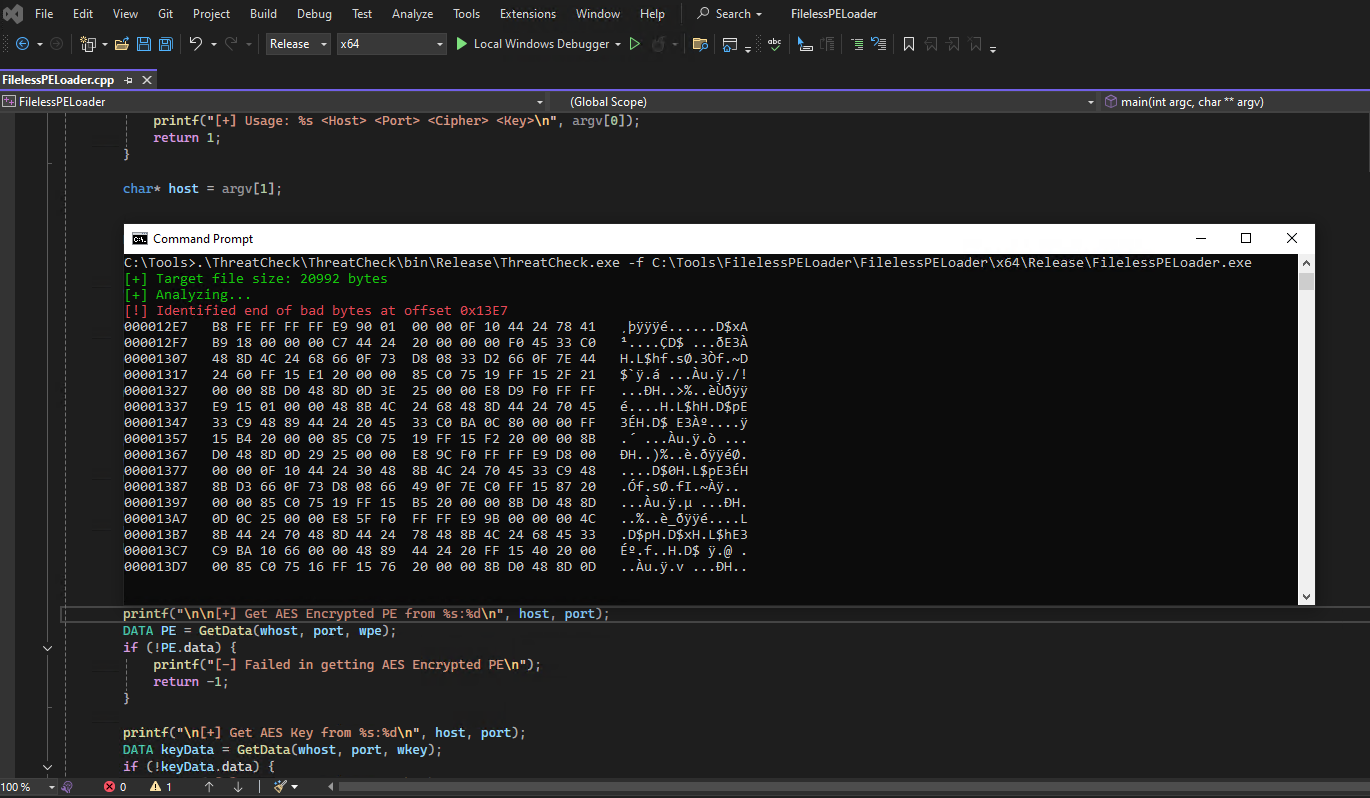Viewport: 1370px width, 798px height.
Task: Open the Extensions menu
Action: pyautogui.click(x=528, y=14)
